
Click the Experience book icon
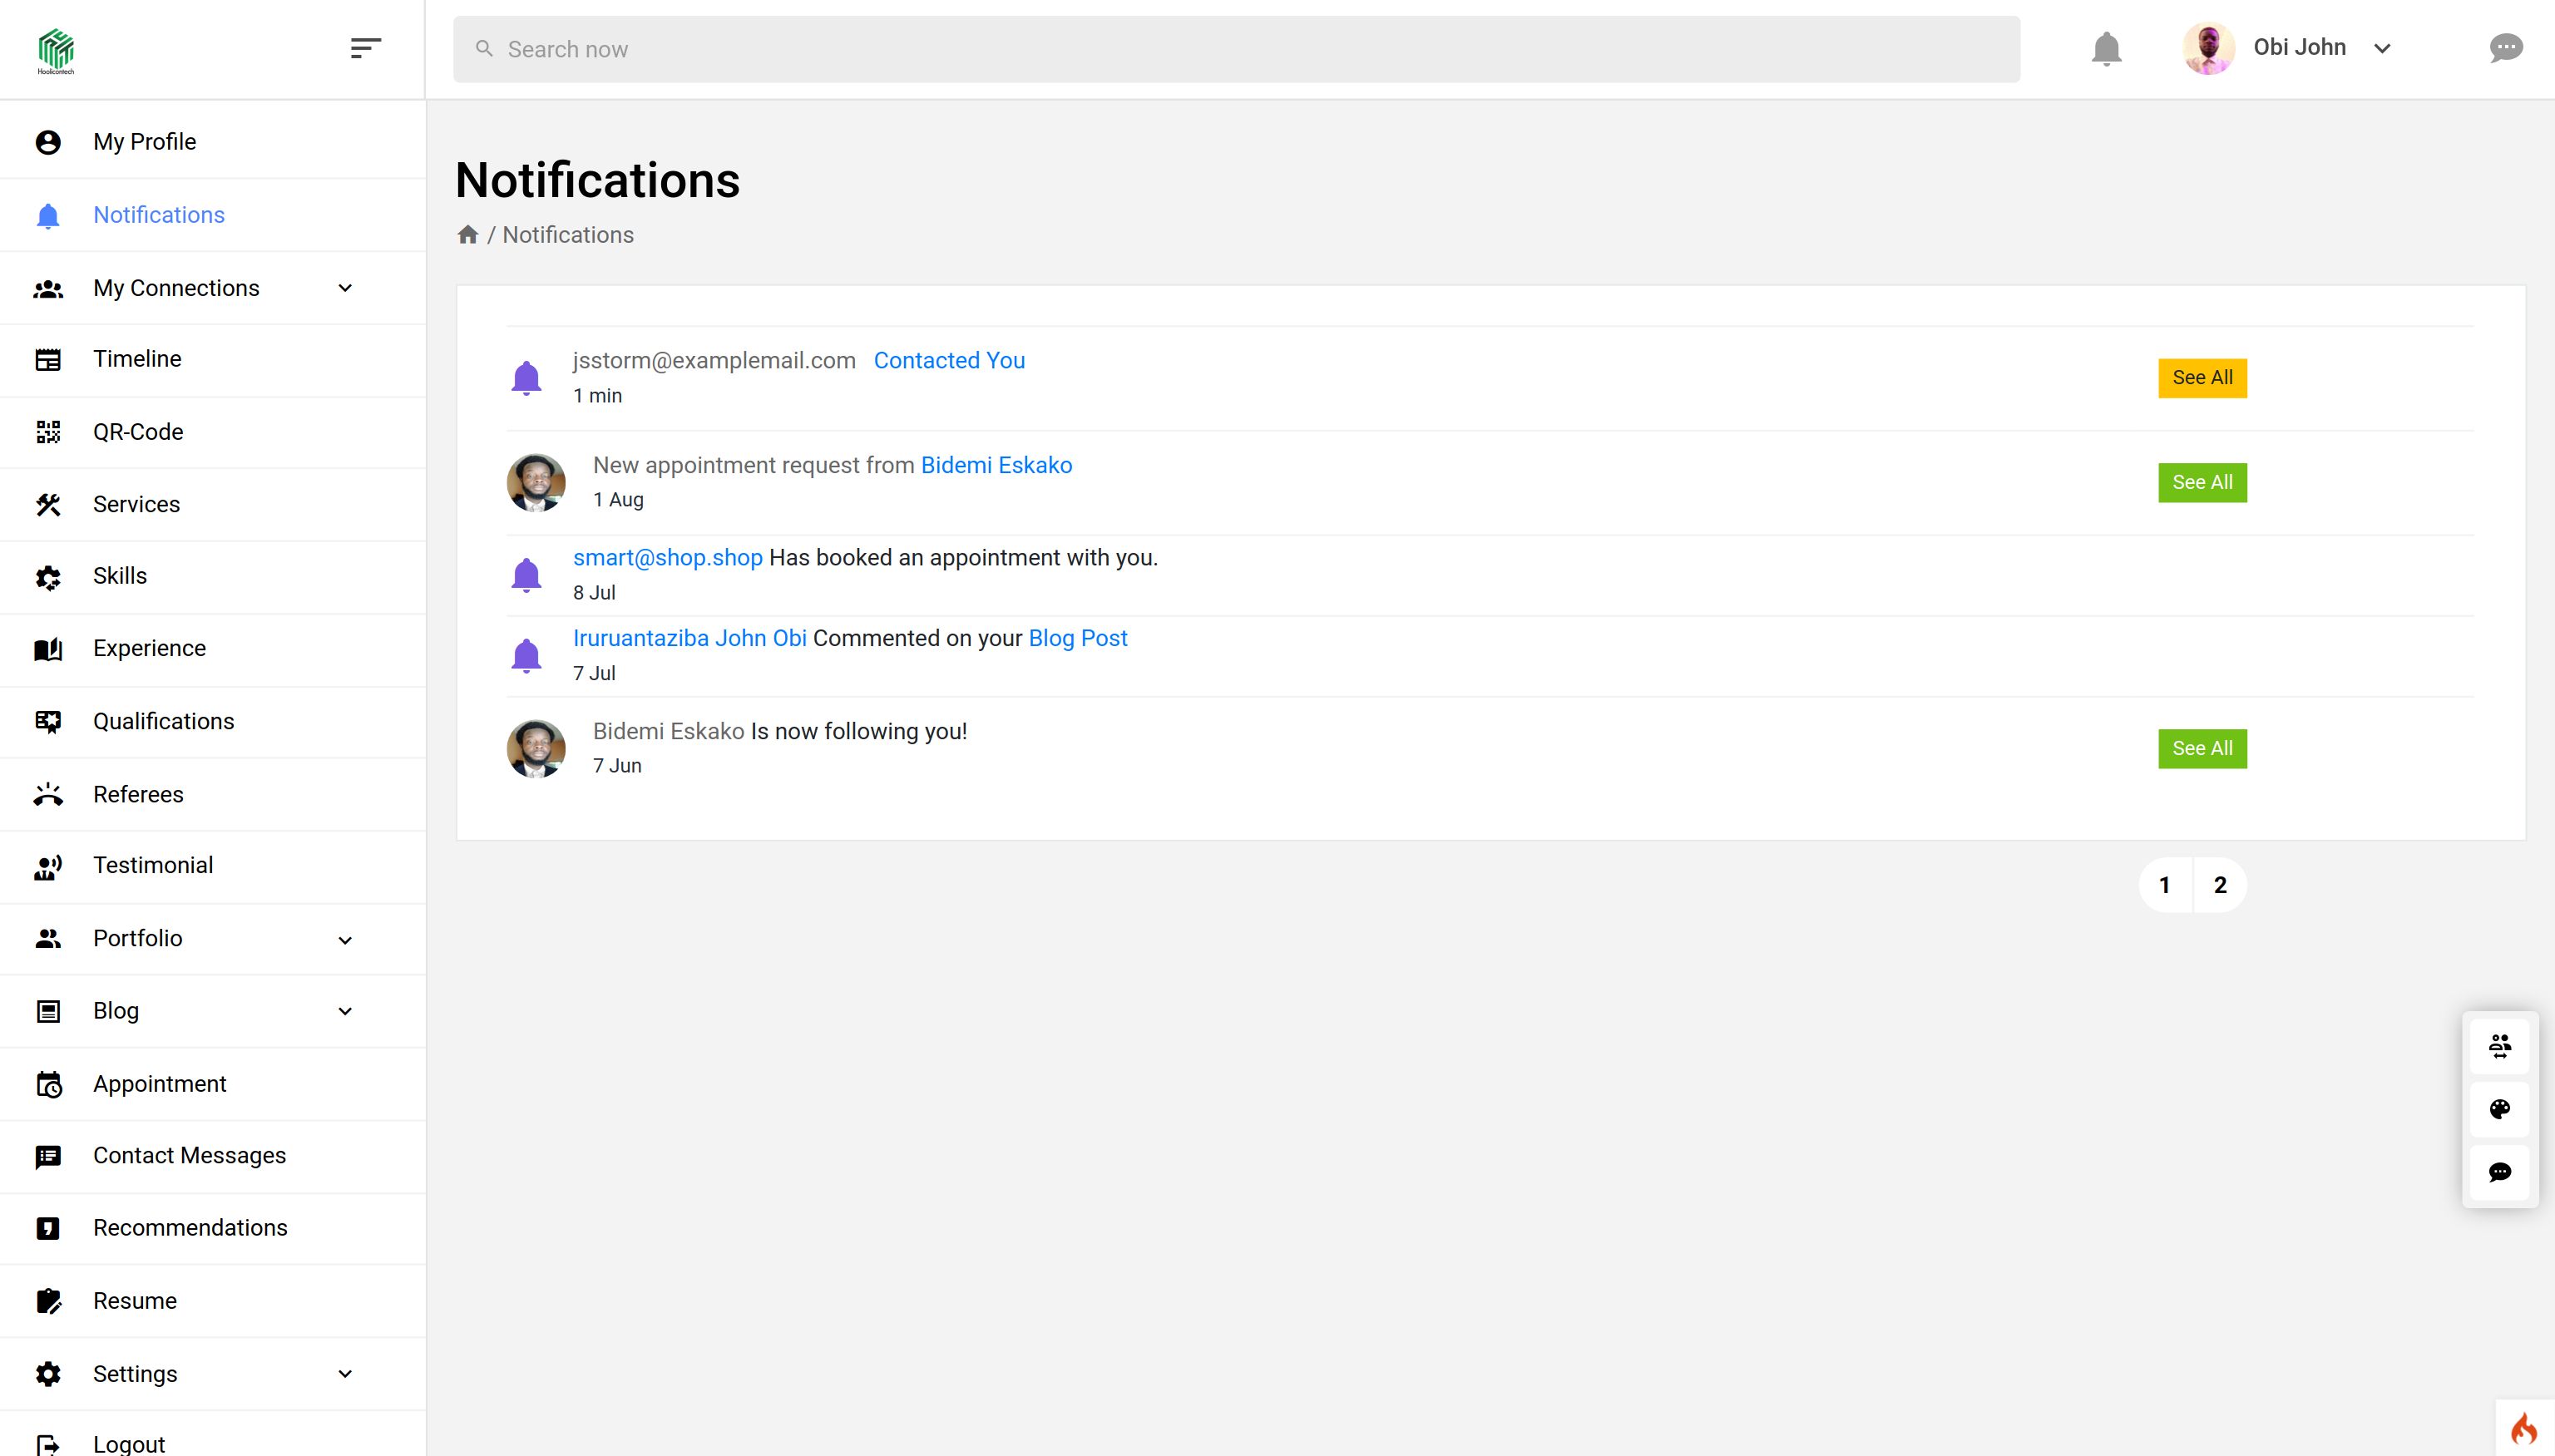pyautogui.click(x=48, y=649)
